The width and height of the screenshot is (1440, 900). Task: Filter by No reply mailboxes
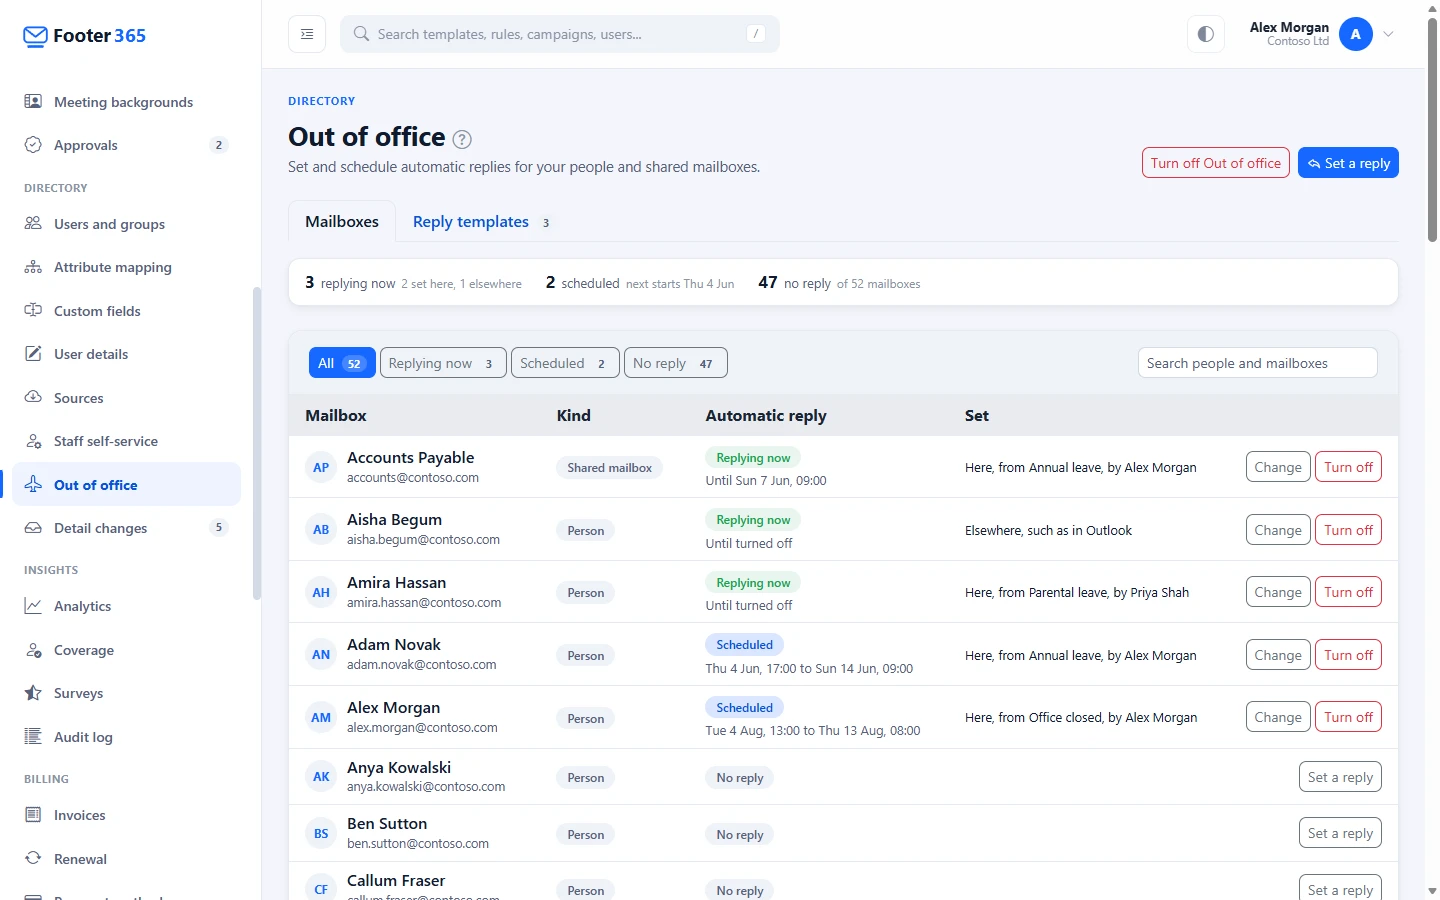pos(676,363)
